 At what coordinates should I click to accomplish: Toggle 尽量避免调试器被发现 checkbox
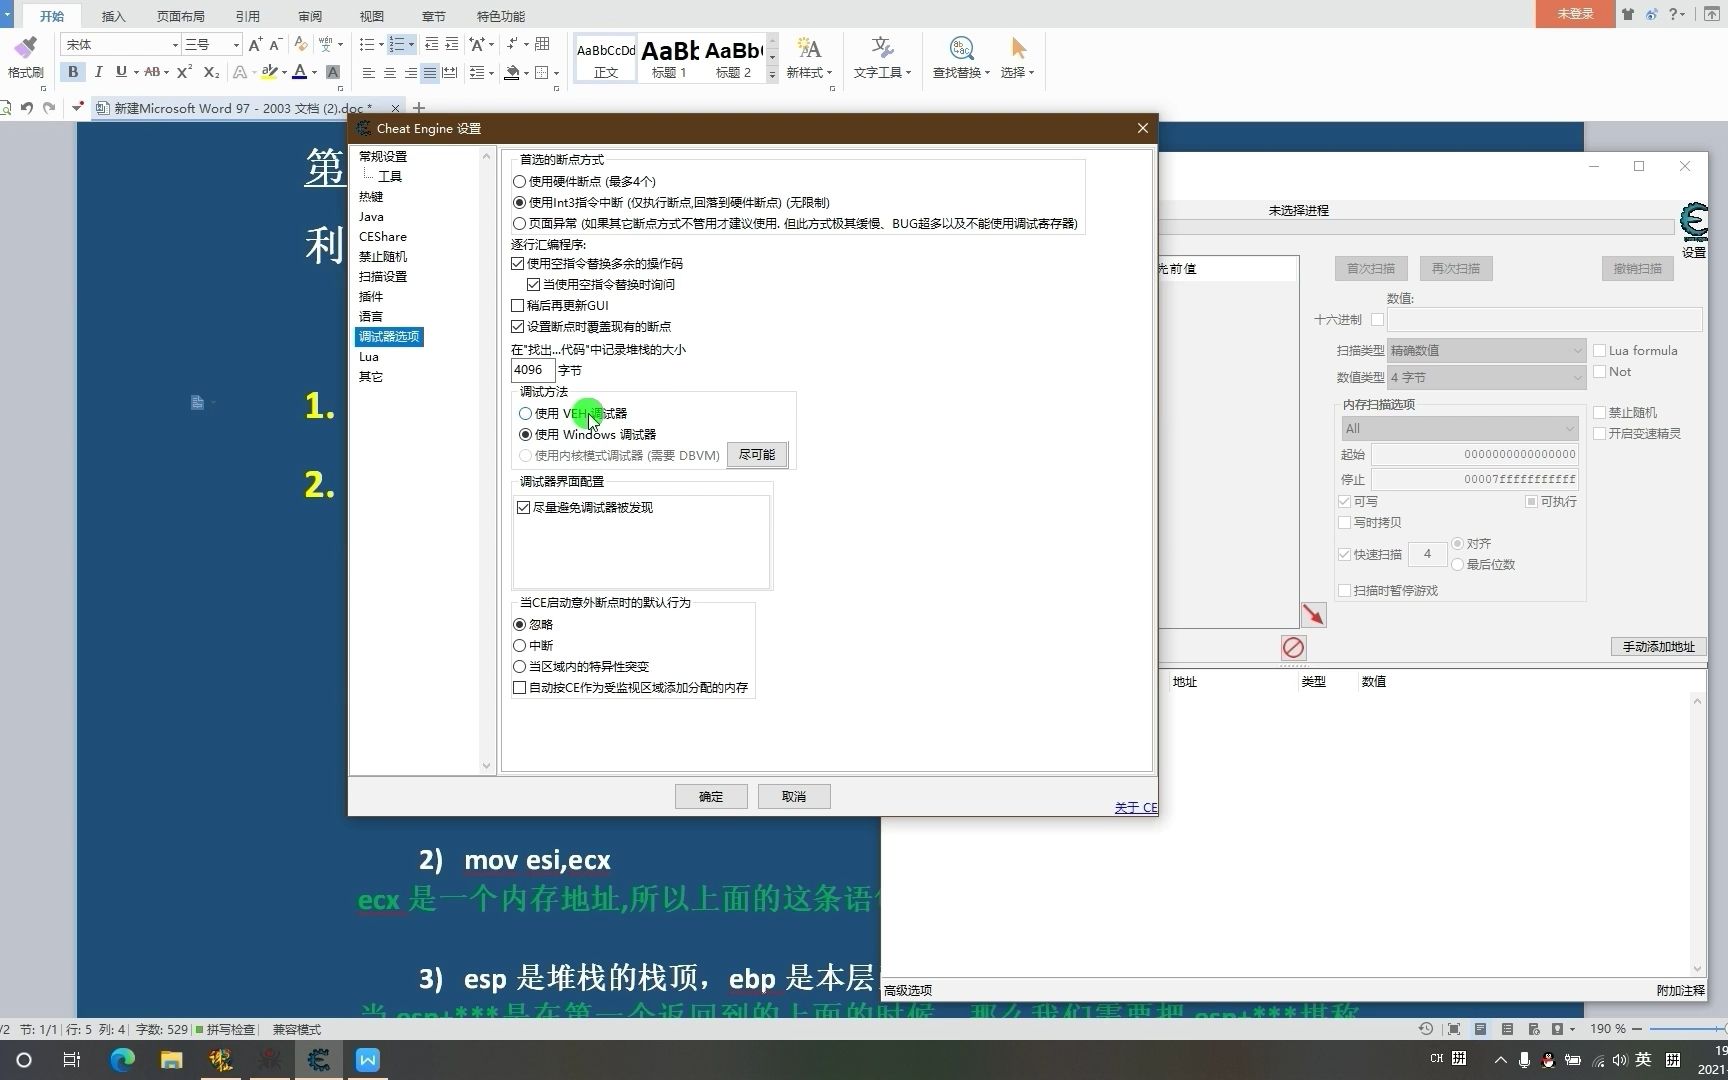523,508
